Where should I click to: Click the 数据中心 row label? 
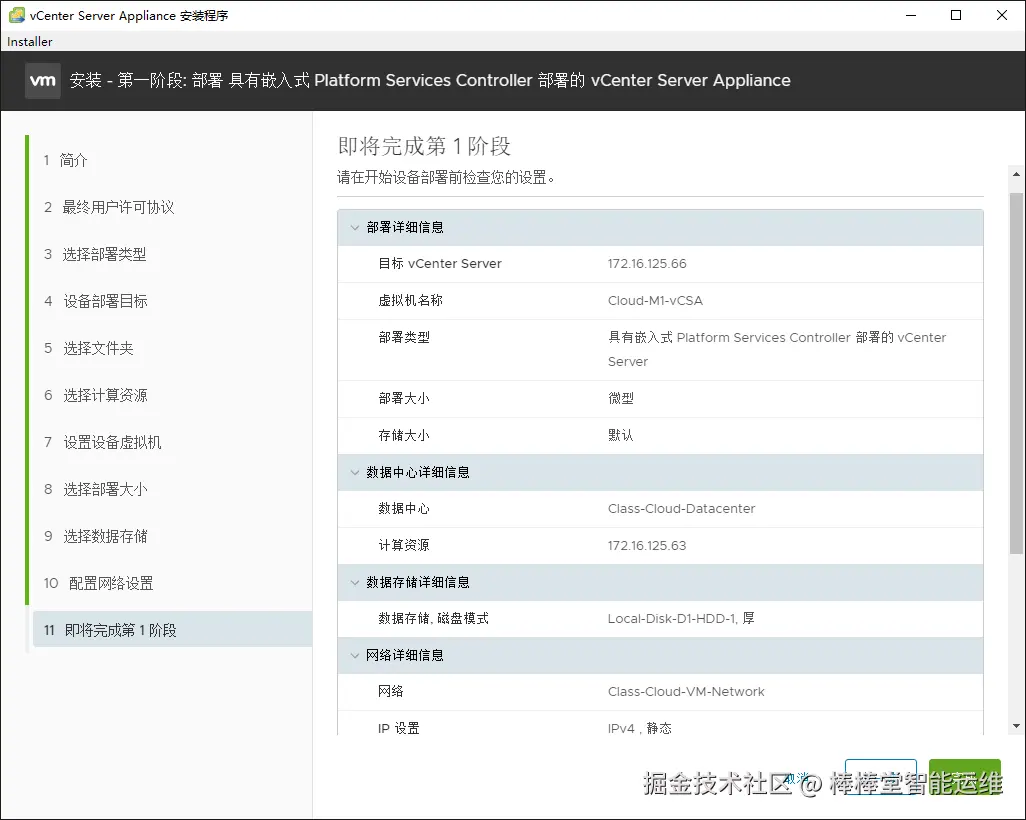pyautogui.click(x=404, y=508)
